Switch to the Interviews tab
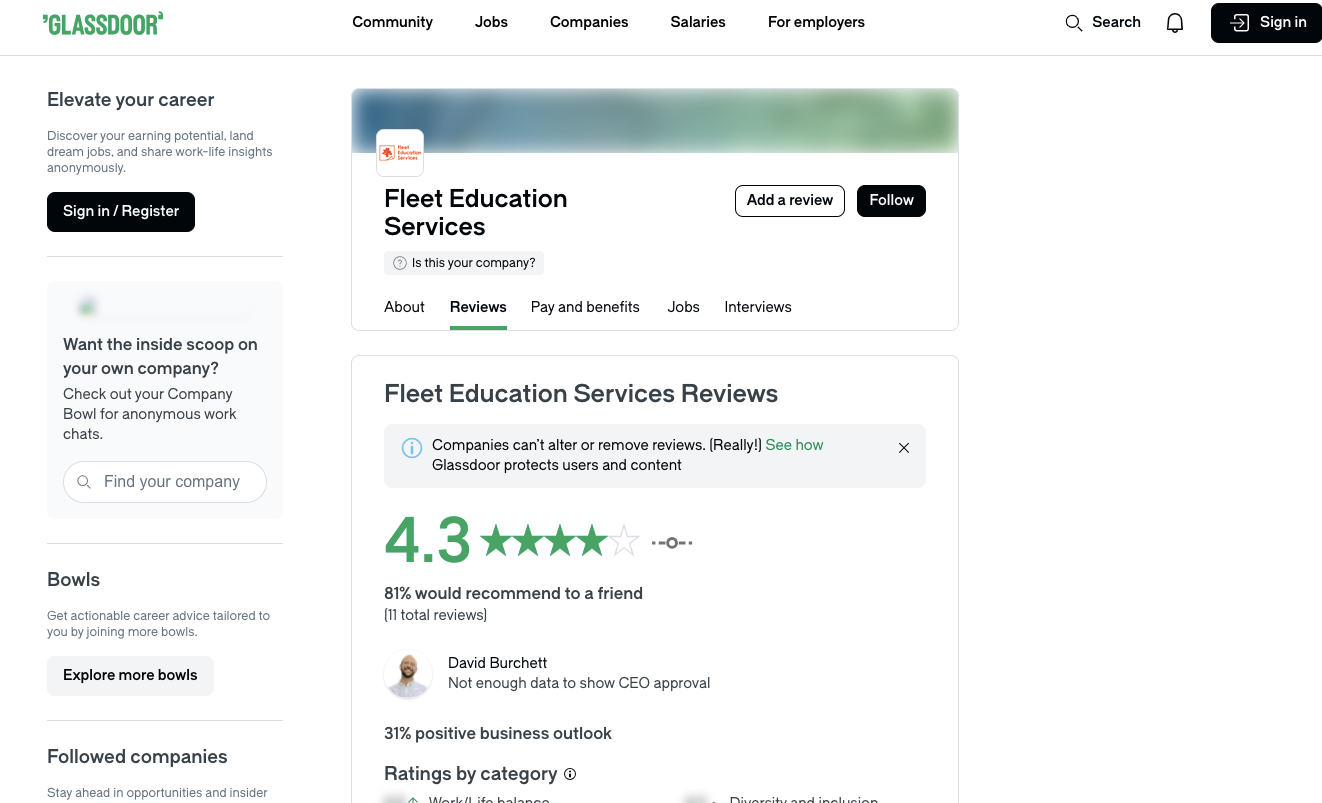The height and width of the screenshot is (803, 1322). tap(757, 307)
